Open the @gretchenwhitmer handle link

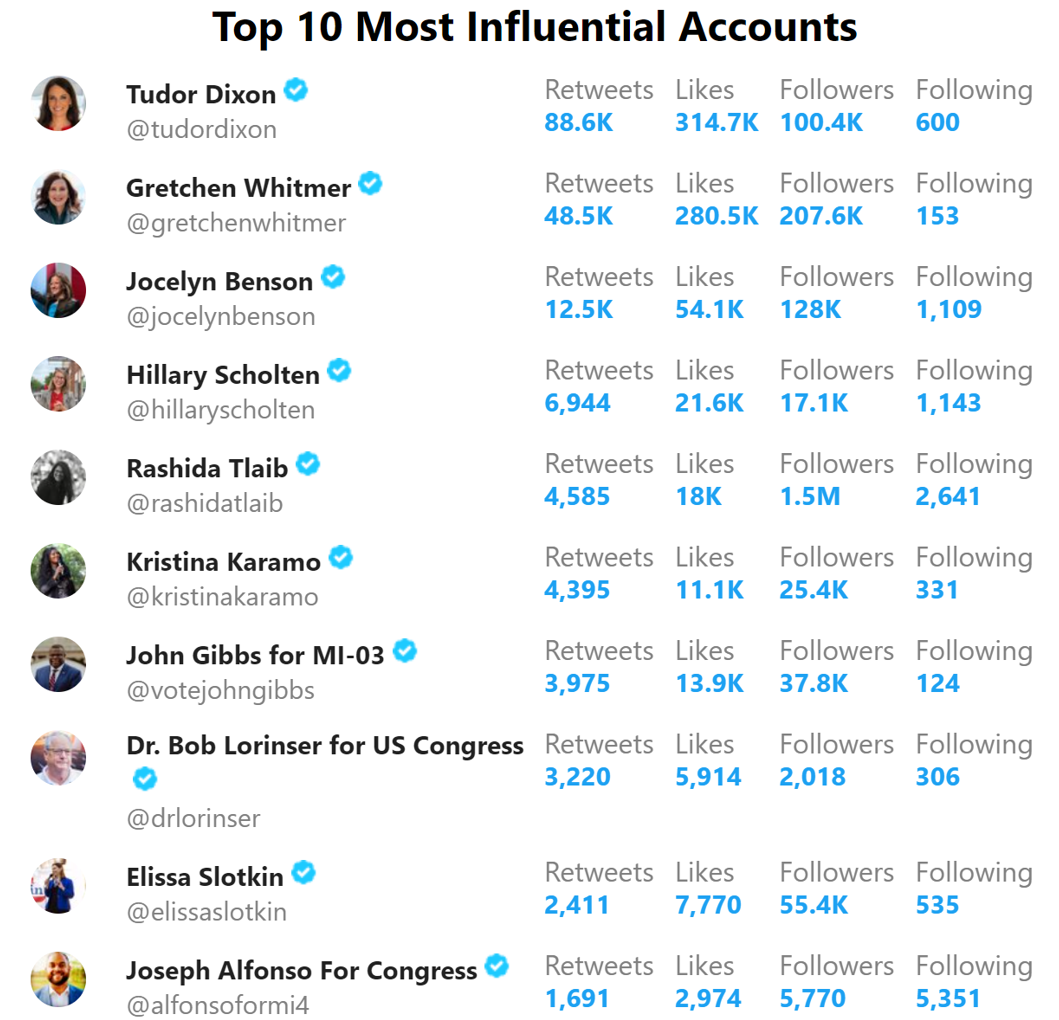[236, 223]
